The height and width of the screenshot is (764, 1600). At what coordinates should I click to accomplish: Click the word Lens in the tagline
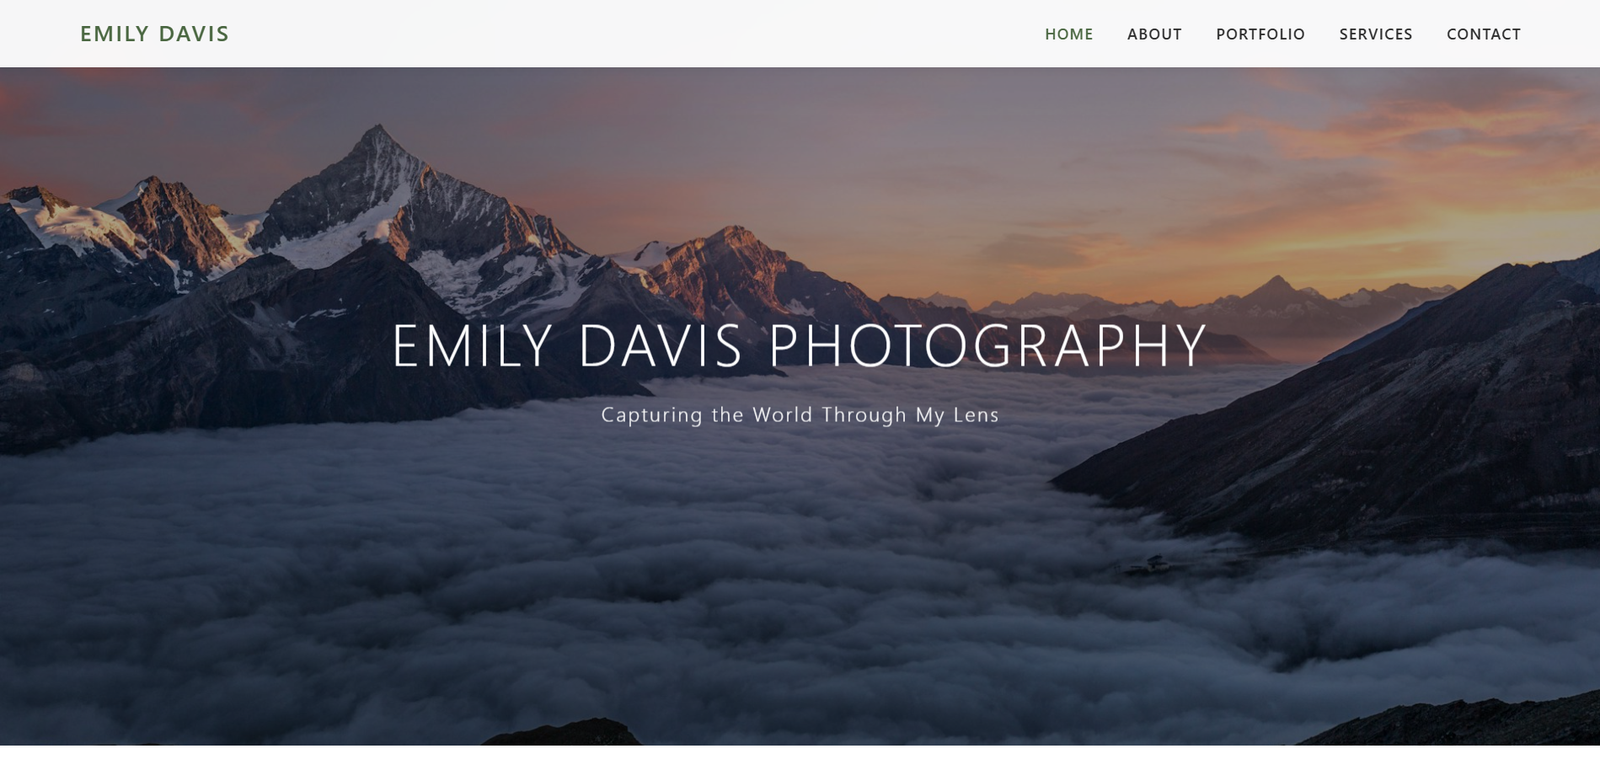pyautogui.click(x=976, y=415)
